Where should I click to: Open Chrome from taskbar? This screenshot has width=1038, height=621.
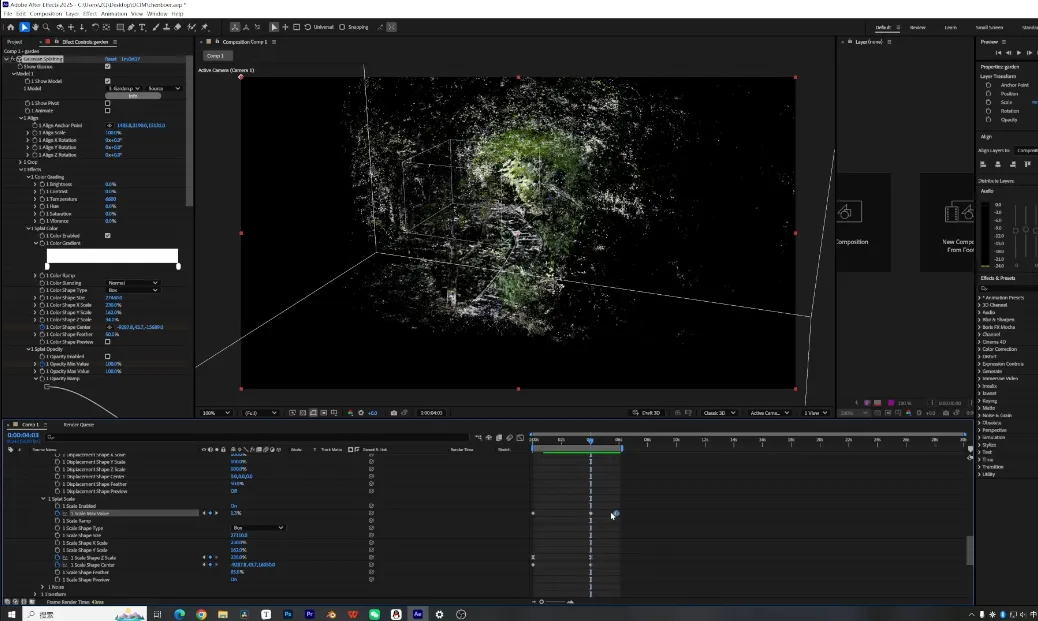tap(201, 614)
